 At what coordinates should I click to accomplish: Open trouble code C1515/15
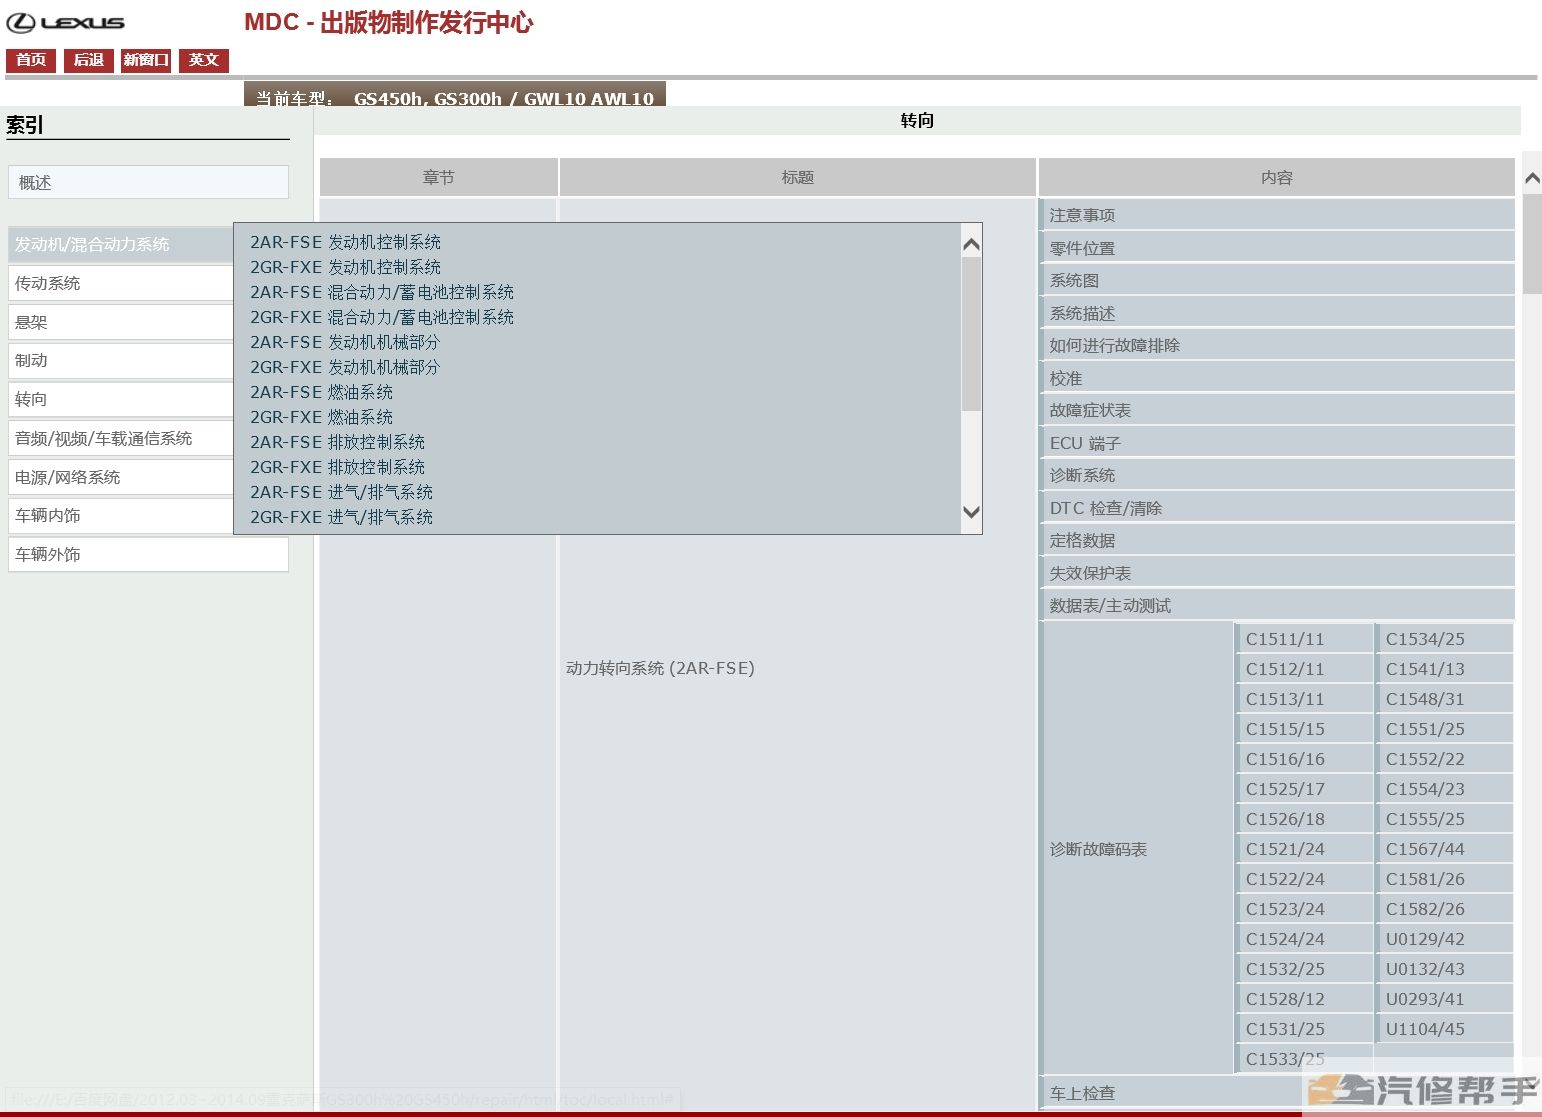point(1305,729)
